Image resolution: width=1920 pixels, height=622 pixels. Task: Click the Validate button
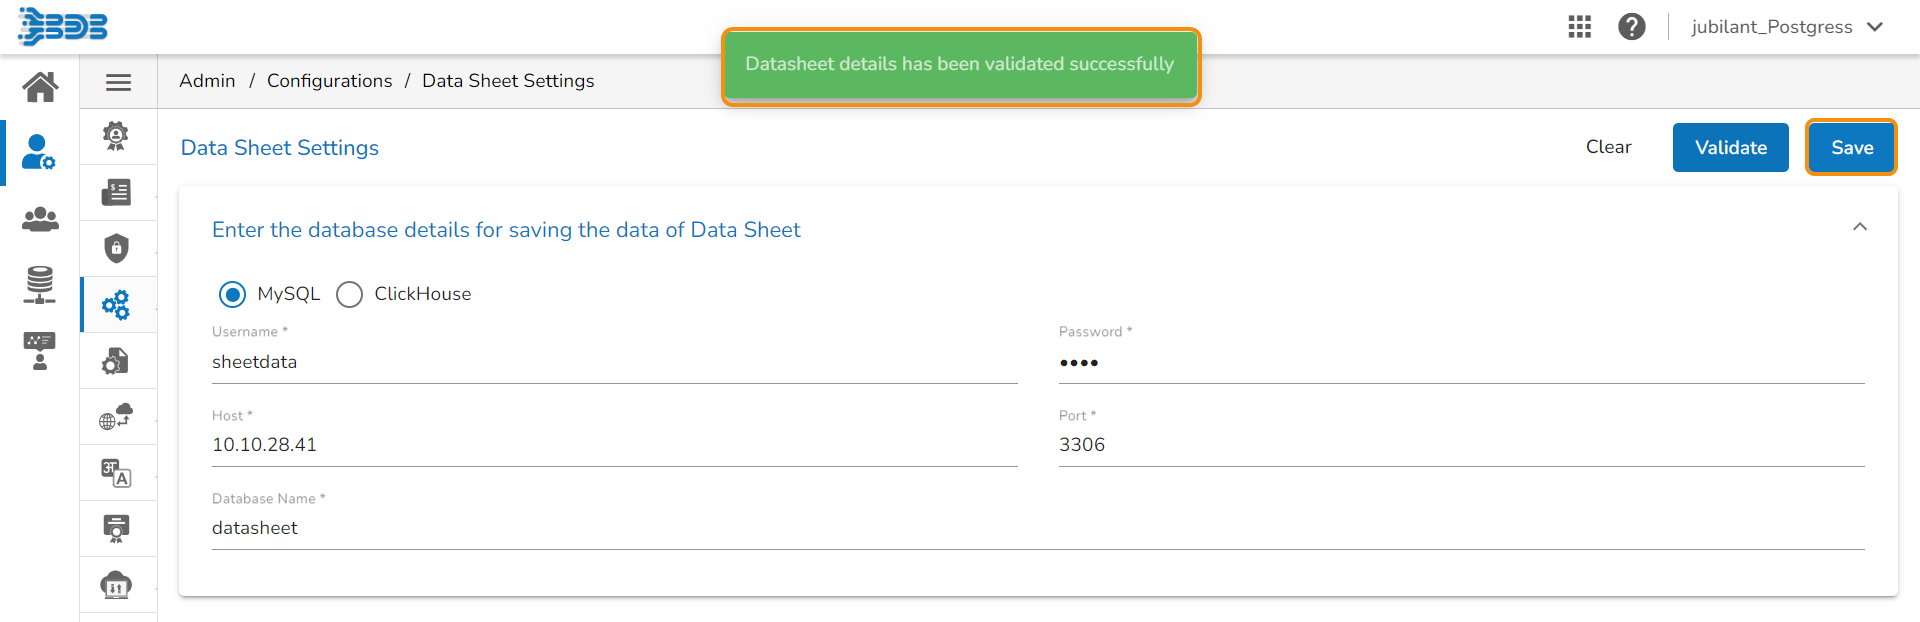point(1730,148)
